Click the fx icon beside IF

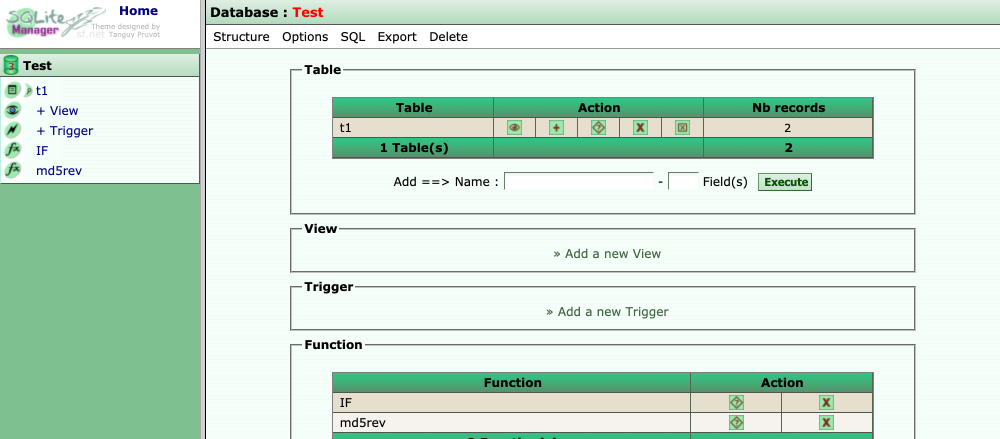click(12, 150)
